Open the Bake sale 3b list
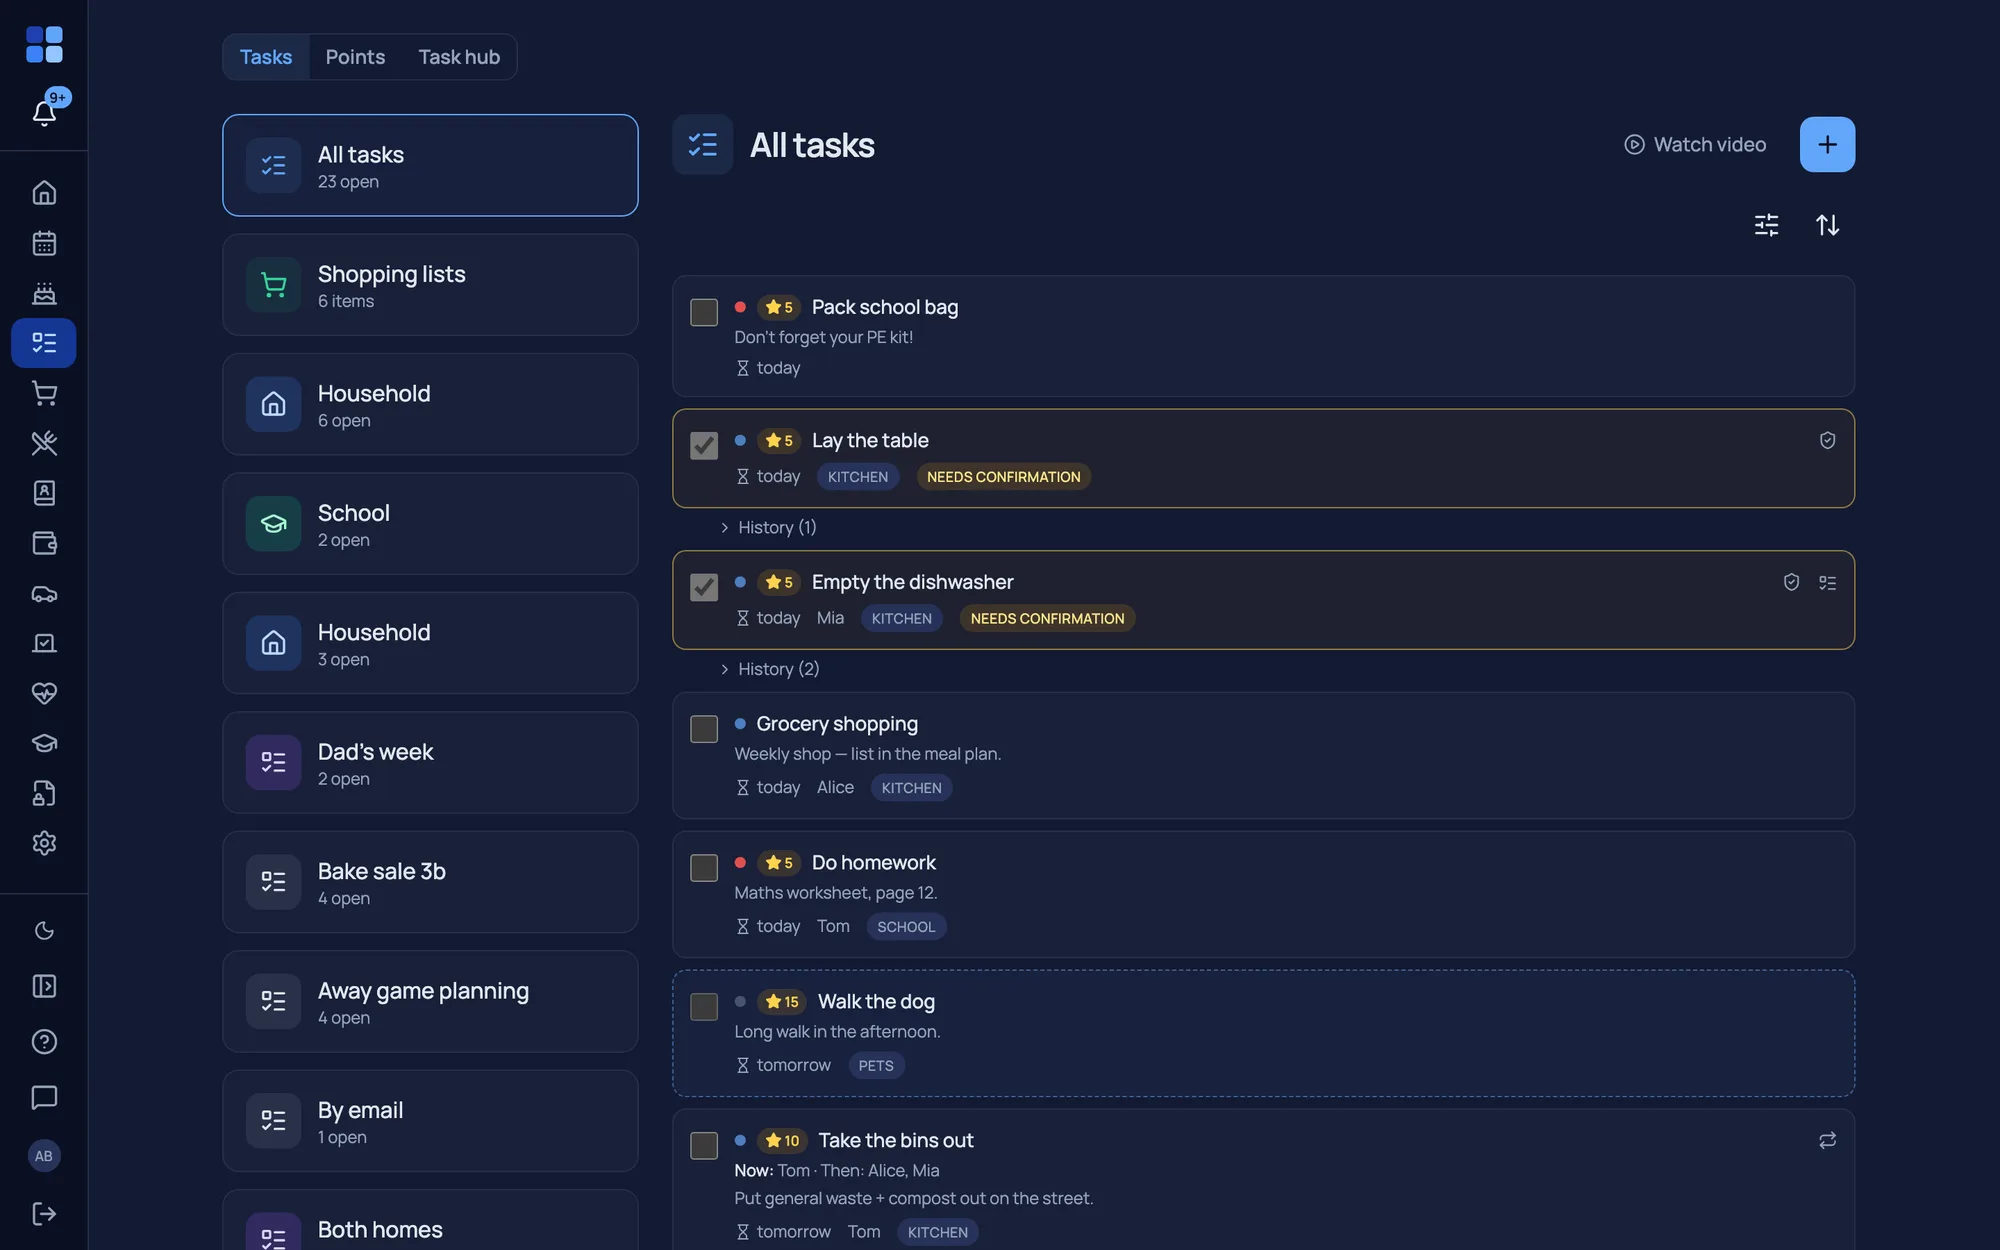Viewport: 2000px width, 1250px height. [430, 882]
